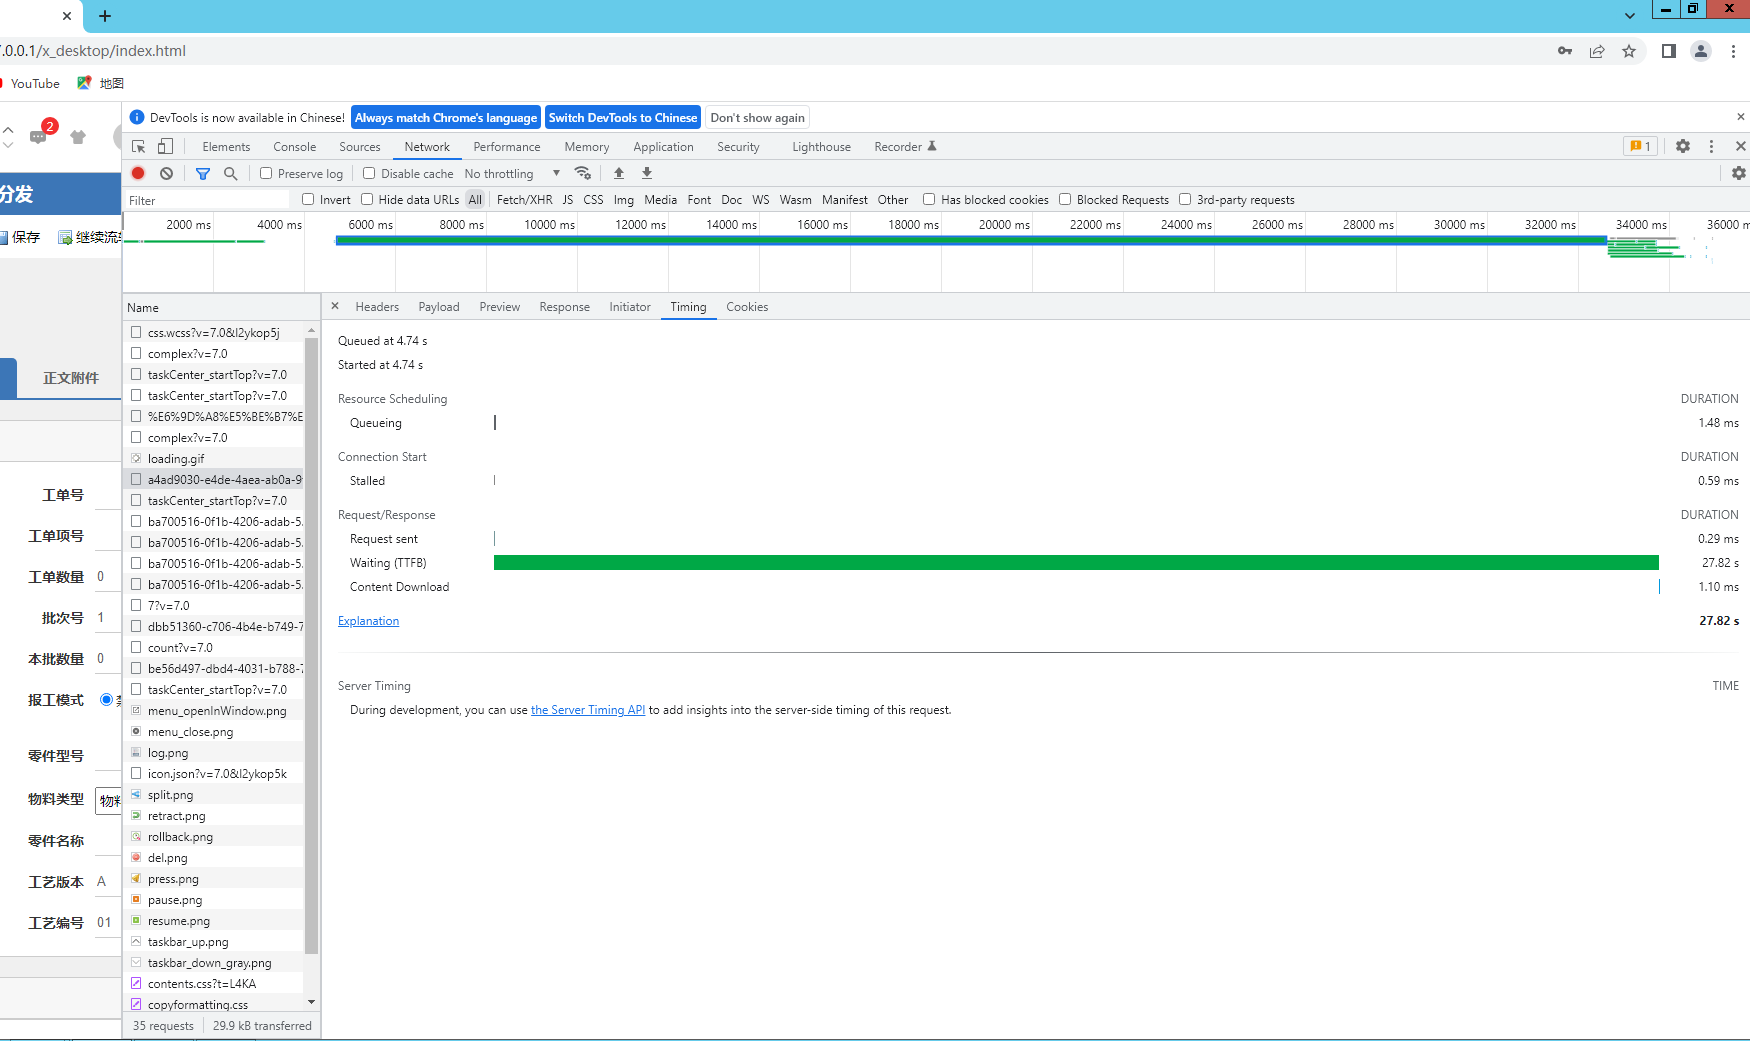Open the Lighthouse panel
Screen dimensions: 1750x1041
point(822,146)
